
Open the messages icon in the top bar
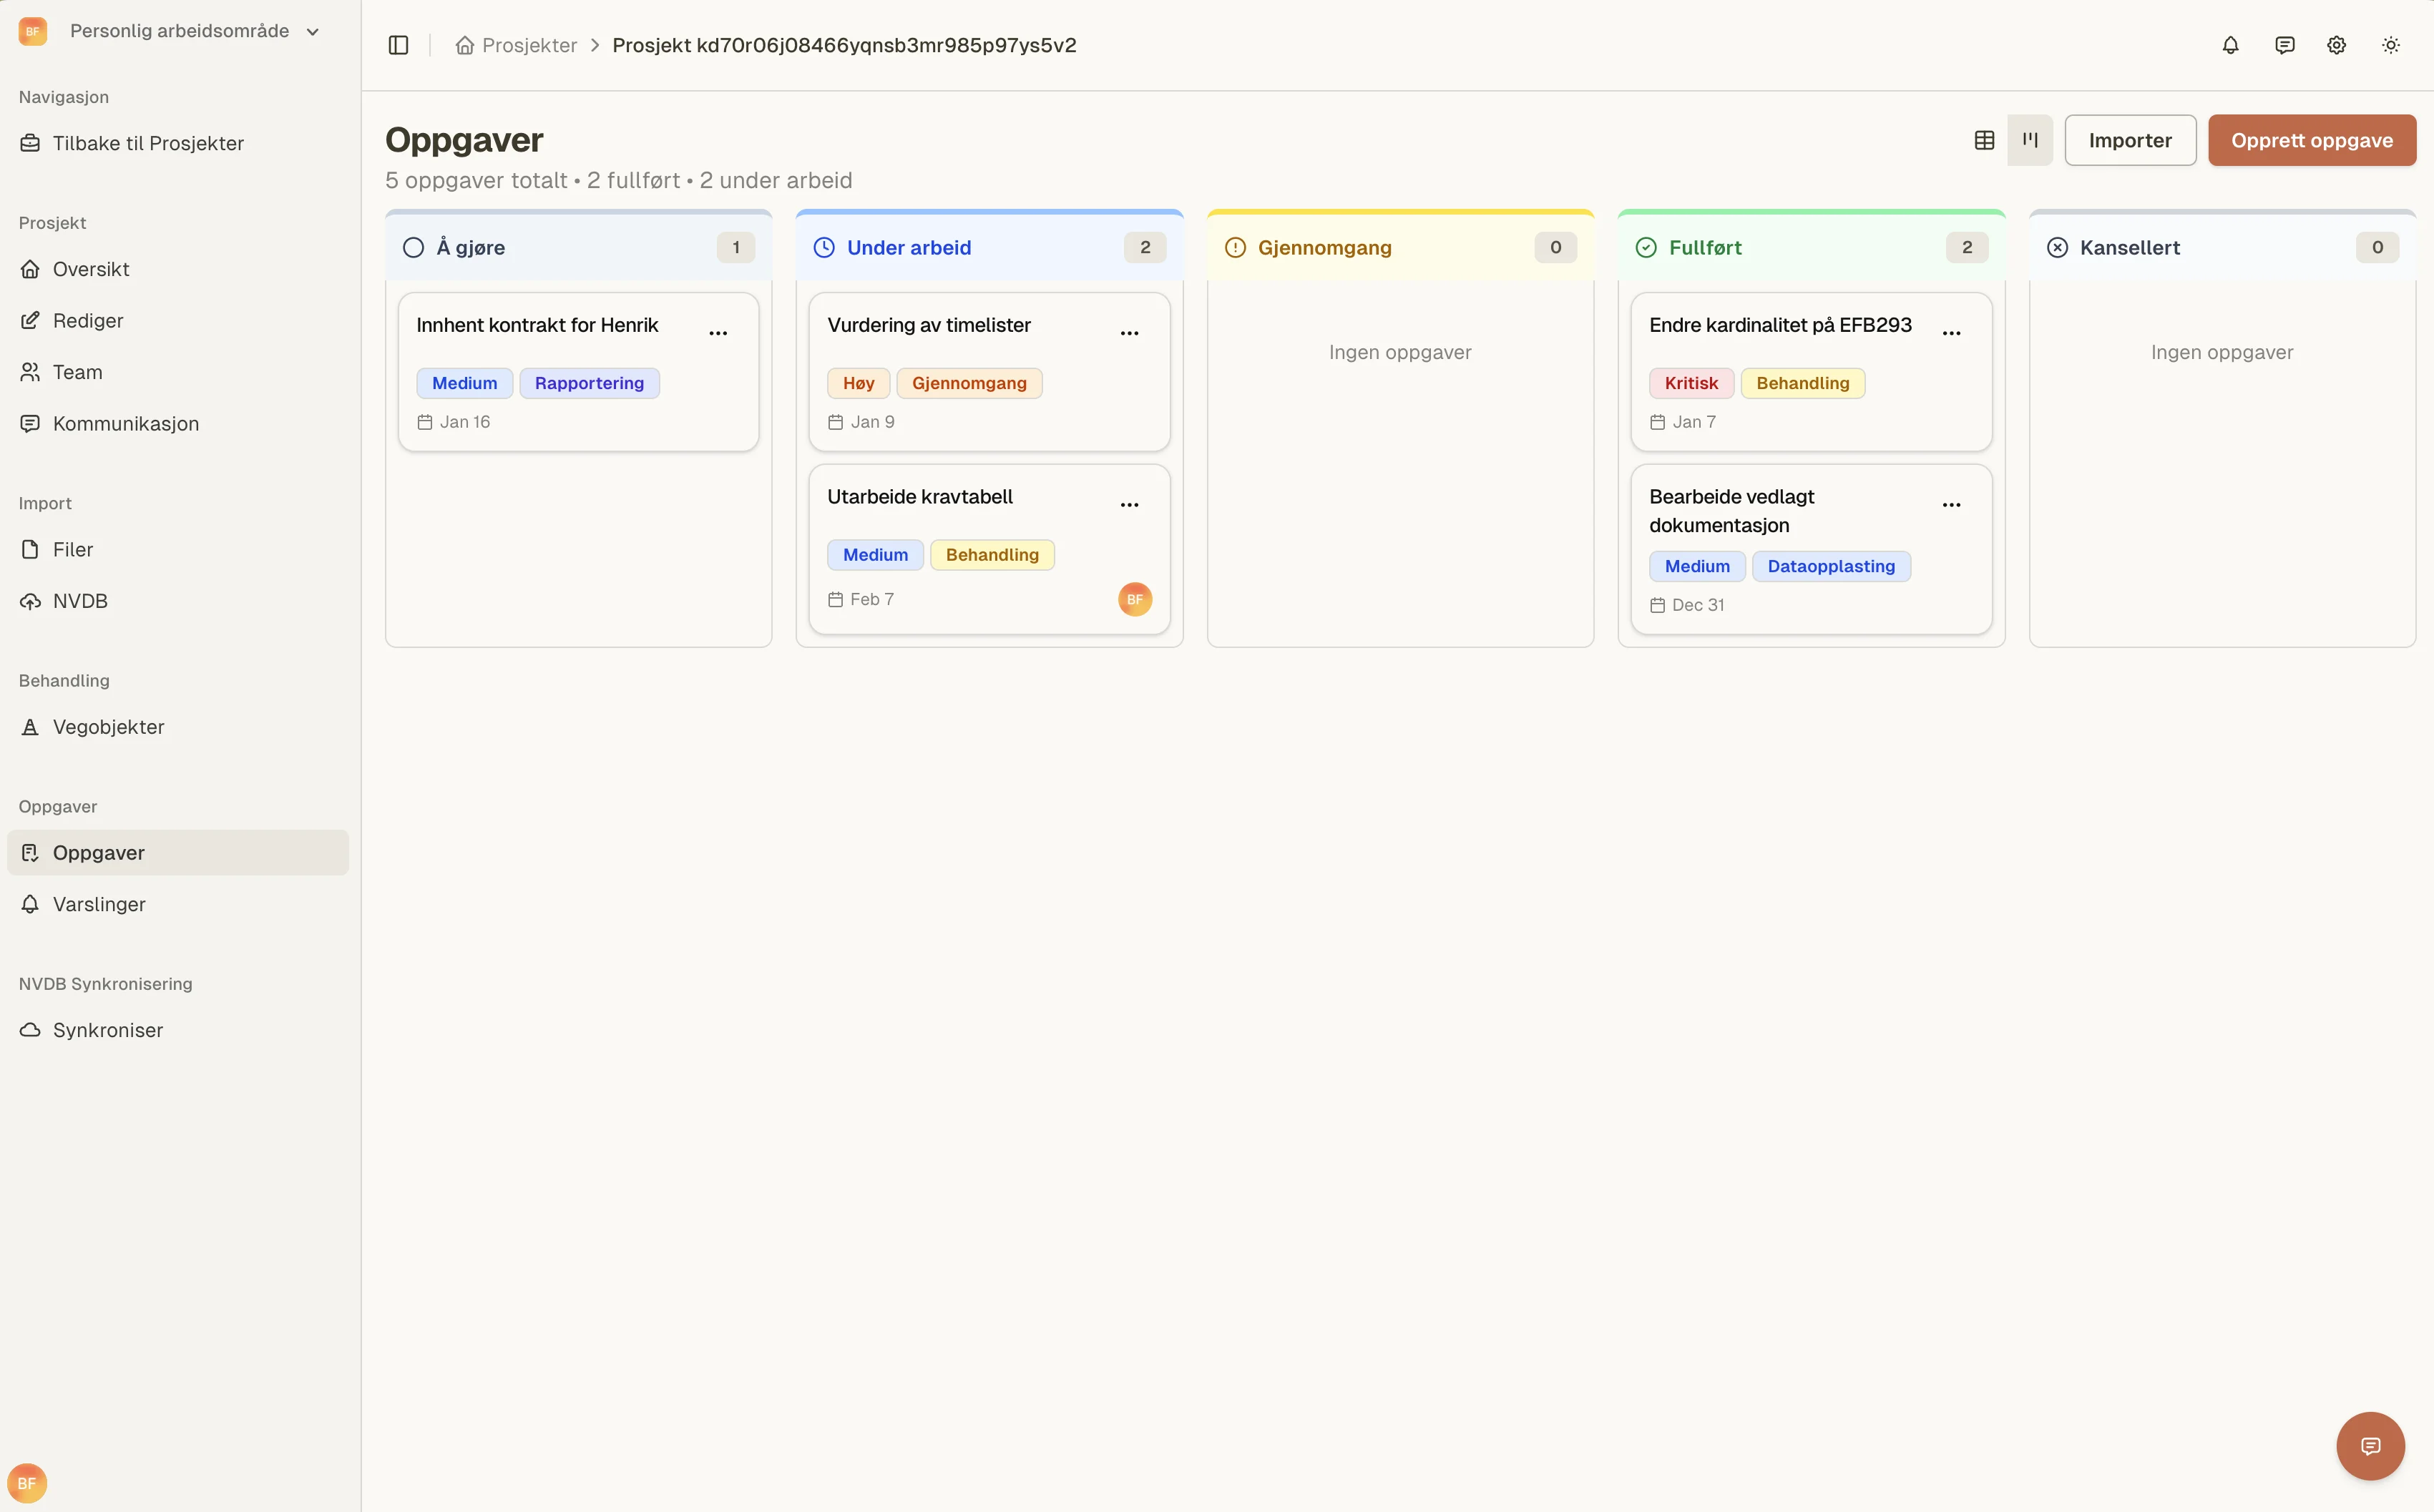(x=2284, y=45)
